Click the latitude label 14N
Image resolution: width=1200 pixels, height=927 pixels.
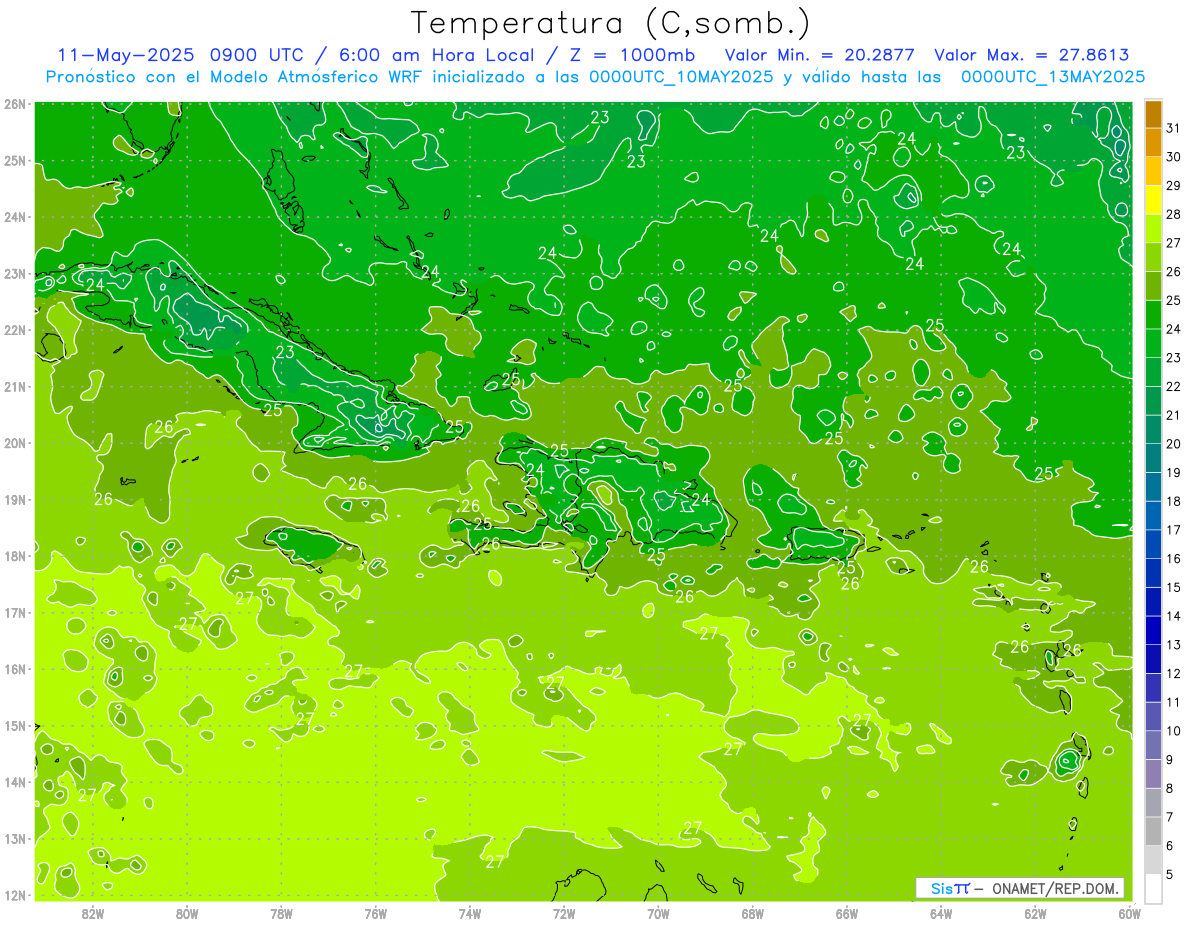coord(14,782)
